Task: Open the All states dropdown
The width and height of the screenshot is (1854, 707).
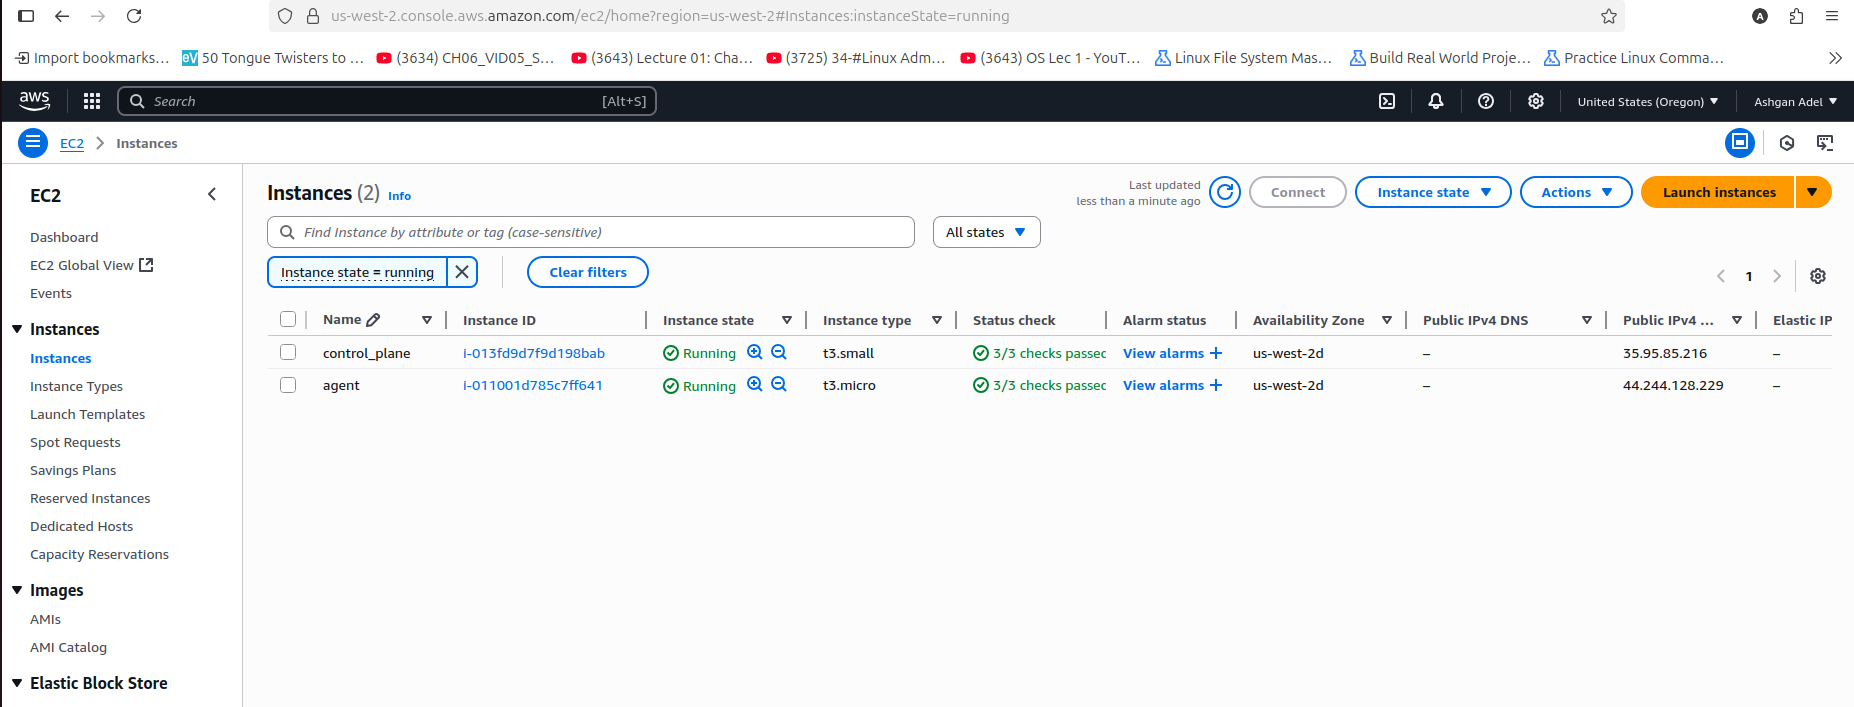Action: point(986,232)
